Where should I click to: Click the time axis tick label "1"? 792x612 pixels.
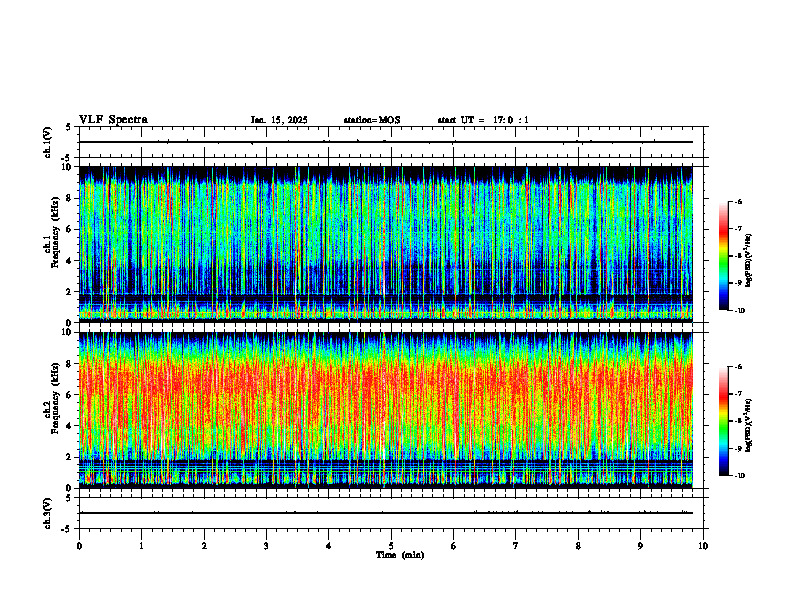pyautogui.click(x=141, y=546)
